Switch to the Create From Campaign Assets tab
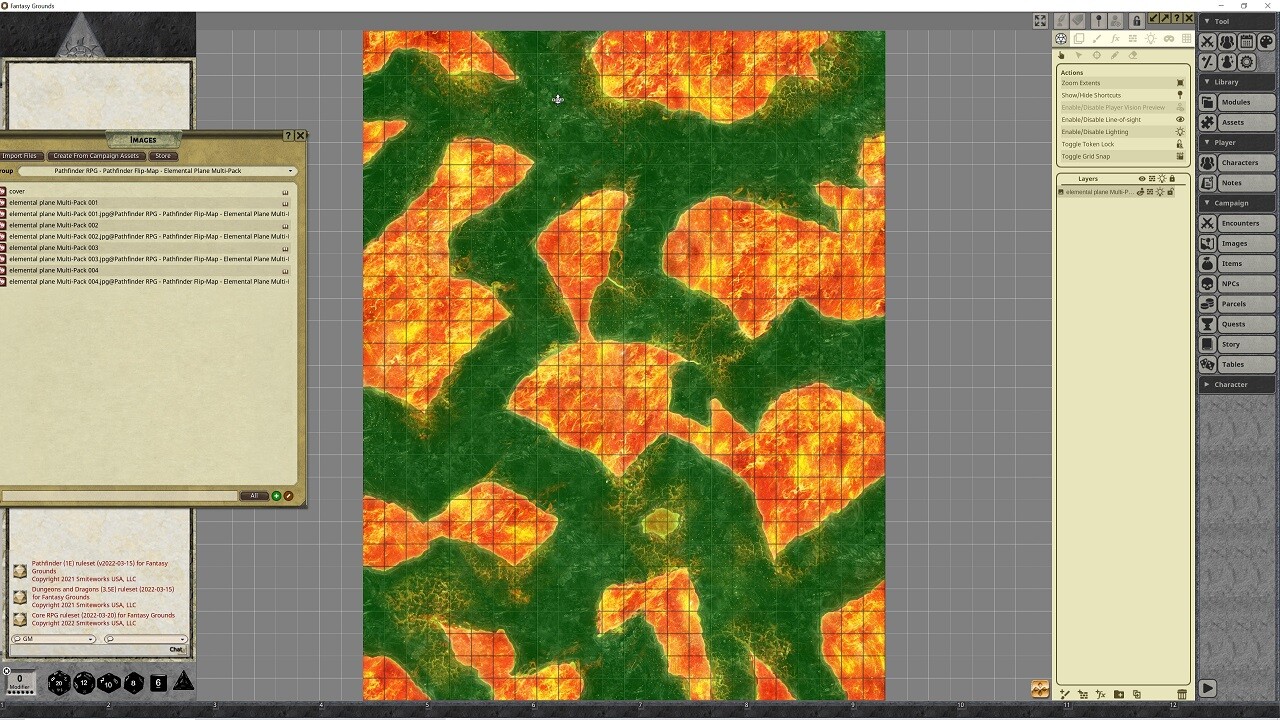This screenshot has height=720, width=1280. tap(95, 156)
